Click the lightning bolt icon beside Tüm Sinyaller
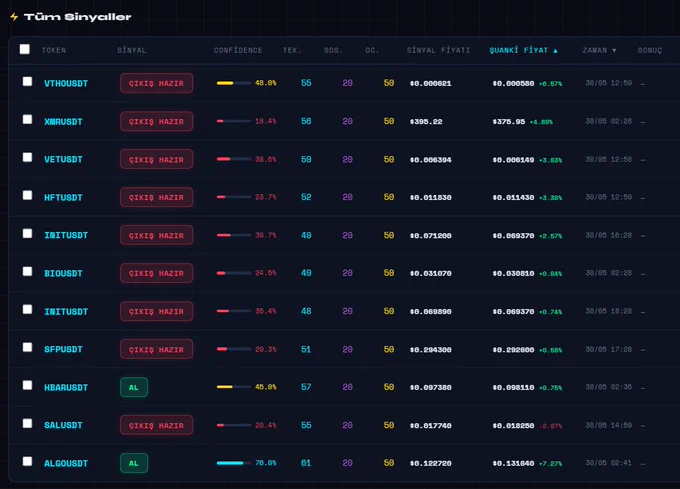The width and height of the screenshot is (680, 489). pos(14,17)
